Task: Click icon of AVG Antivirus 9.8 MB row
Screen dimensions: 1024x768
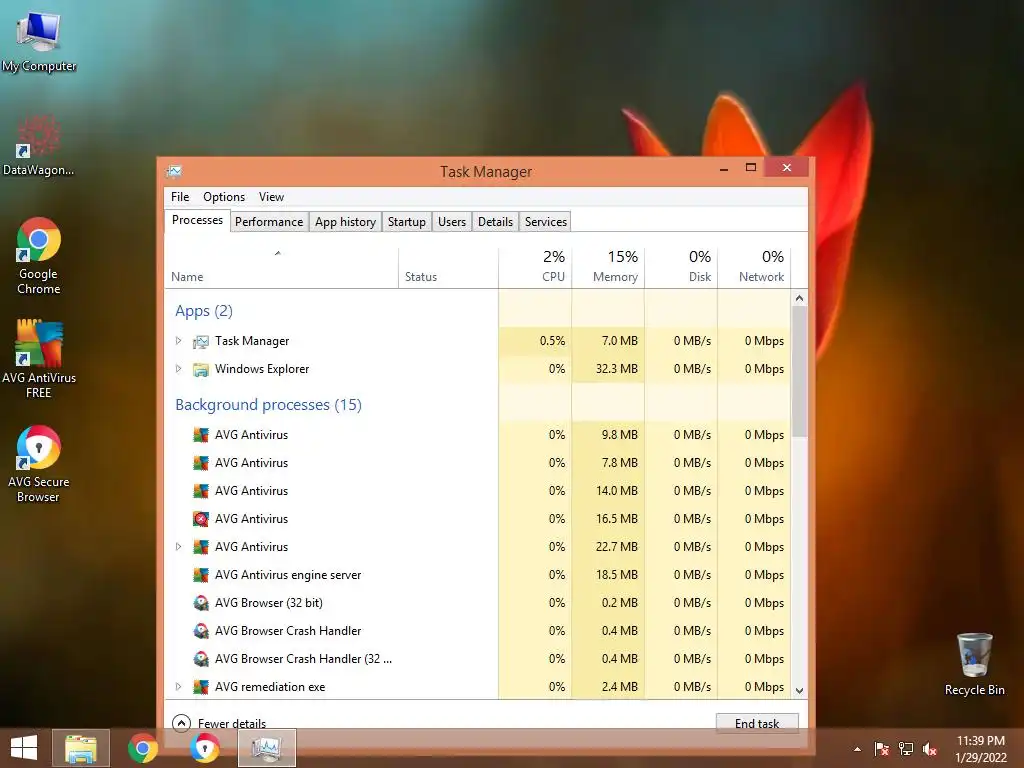Action: click(200, 435)
